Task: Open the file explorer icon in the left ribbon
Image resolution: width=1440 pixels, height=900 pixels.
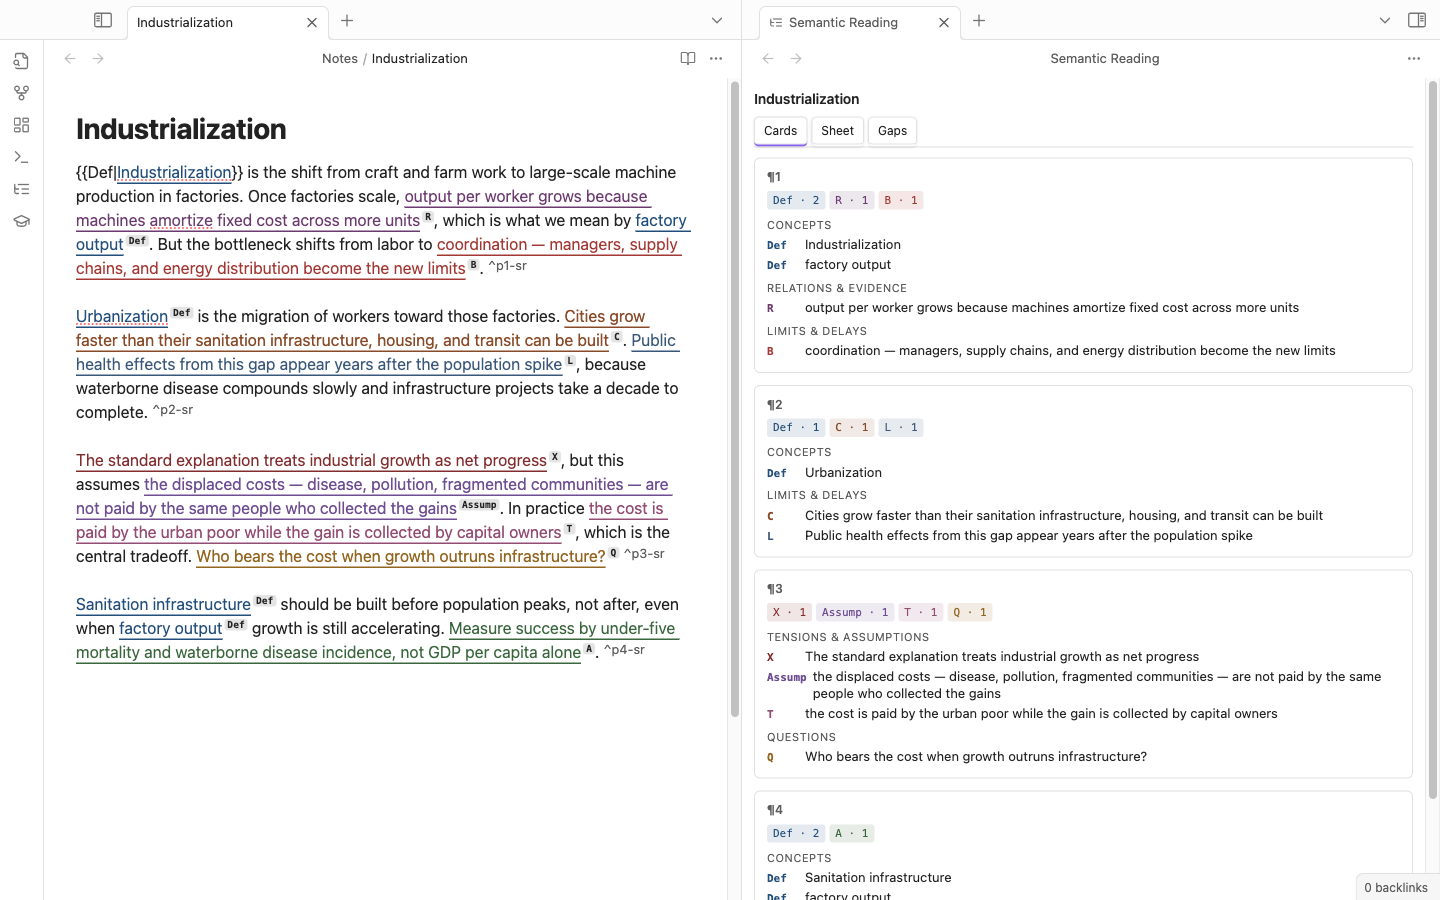Action: point(21,61)
